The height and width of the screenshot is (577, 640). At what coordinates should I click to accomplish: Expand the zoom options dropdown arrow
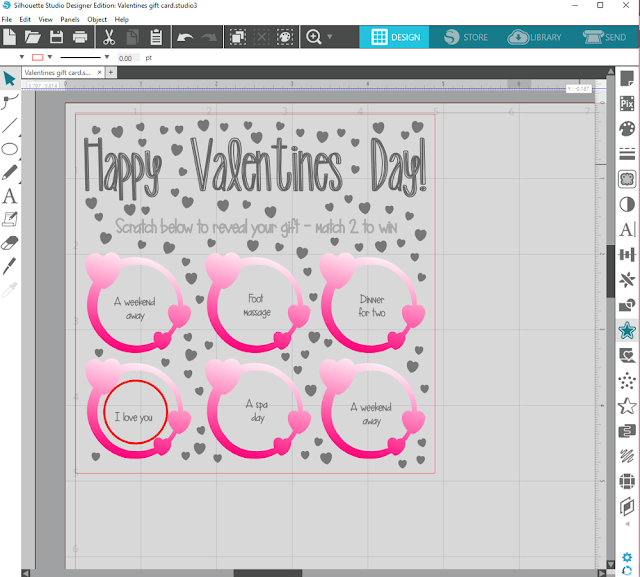(x=329, y=37)
